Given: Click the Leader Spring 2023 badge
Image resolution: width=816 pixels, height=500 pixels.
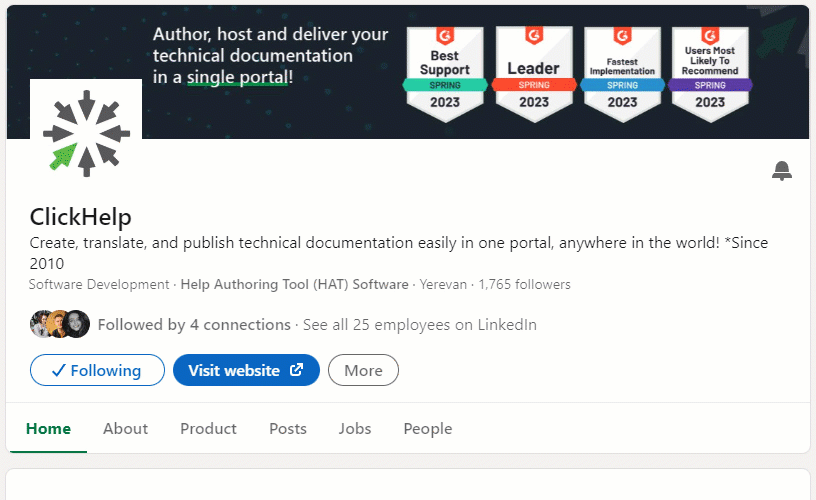Looking at the screenshot, I should click(534, 74).
